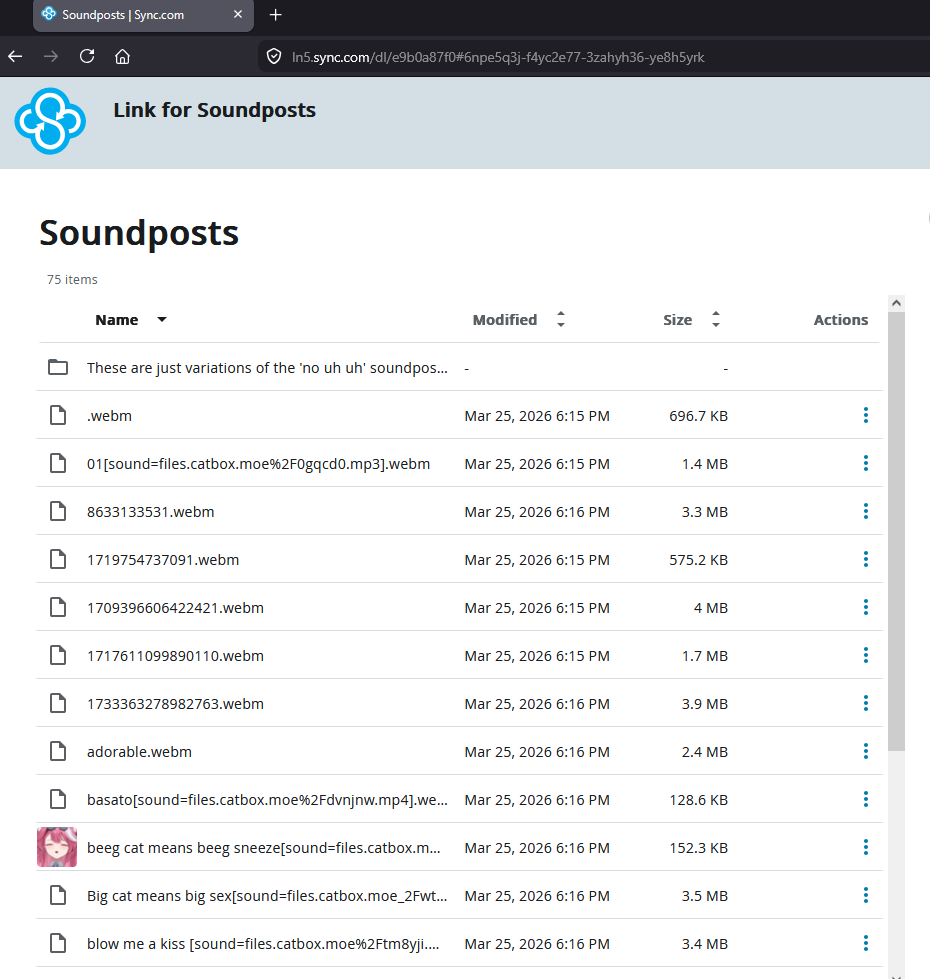This screenshot has height=979, width=930.
Task: Click file icon next to 1719754737091.webm
Action: coord(58,559)
